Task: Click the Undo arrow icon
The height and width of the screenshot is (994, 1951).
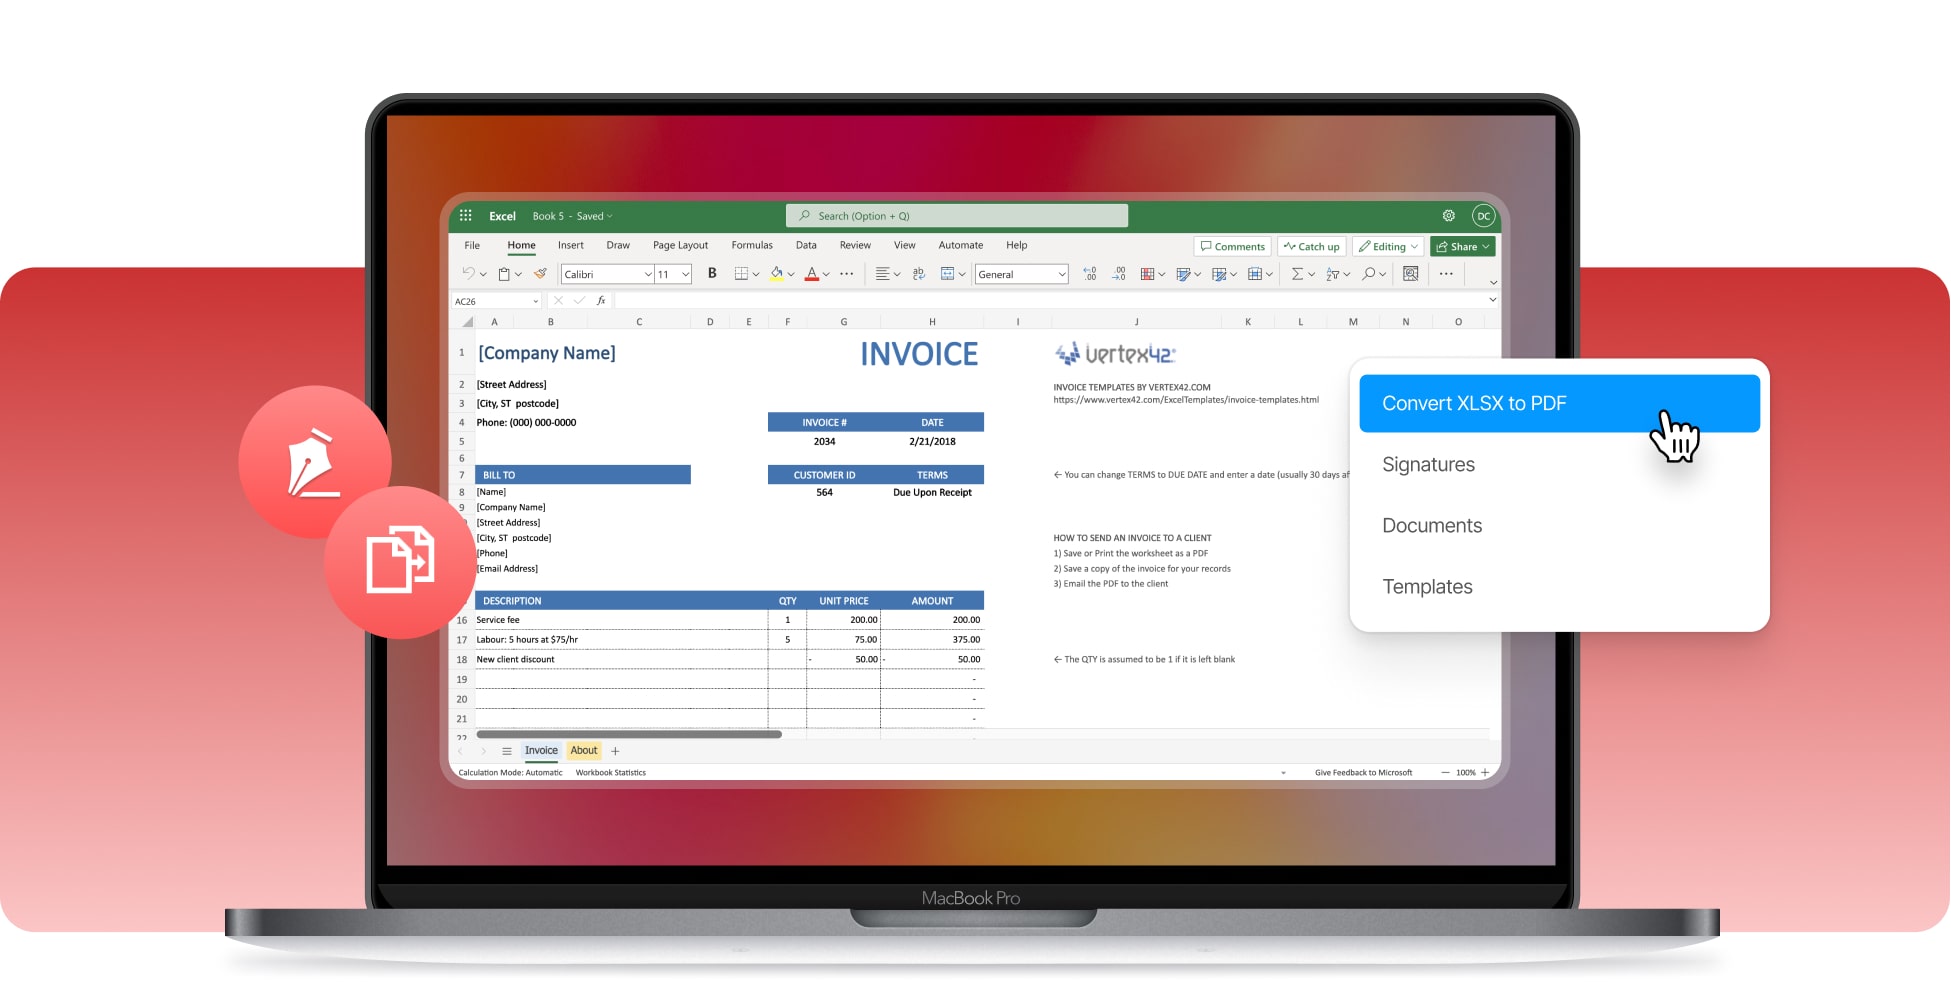Action: click(468, 274)
